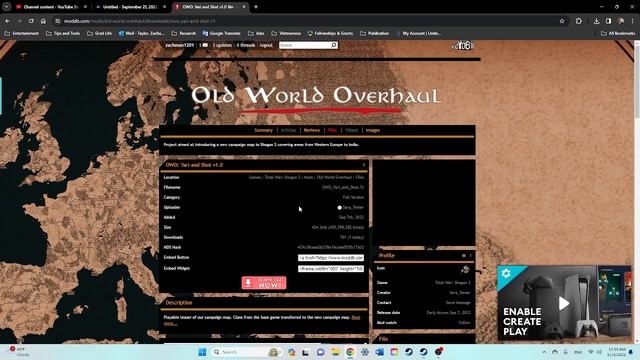
Task: Click the taskbar Search box
Action: 246,352
